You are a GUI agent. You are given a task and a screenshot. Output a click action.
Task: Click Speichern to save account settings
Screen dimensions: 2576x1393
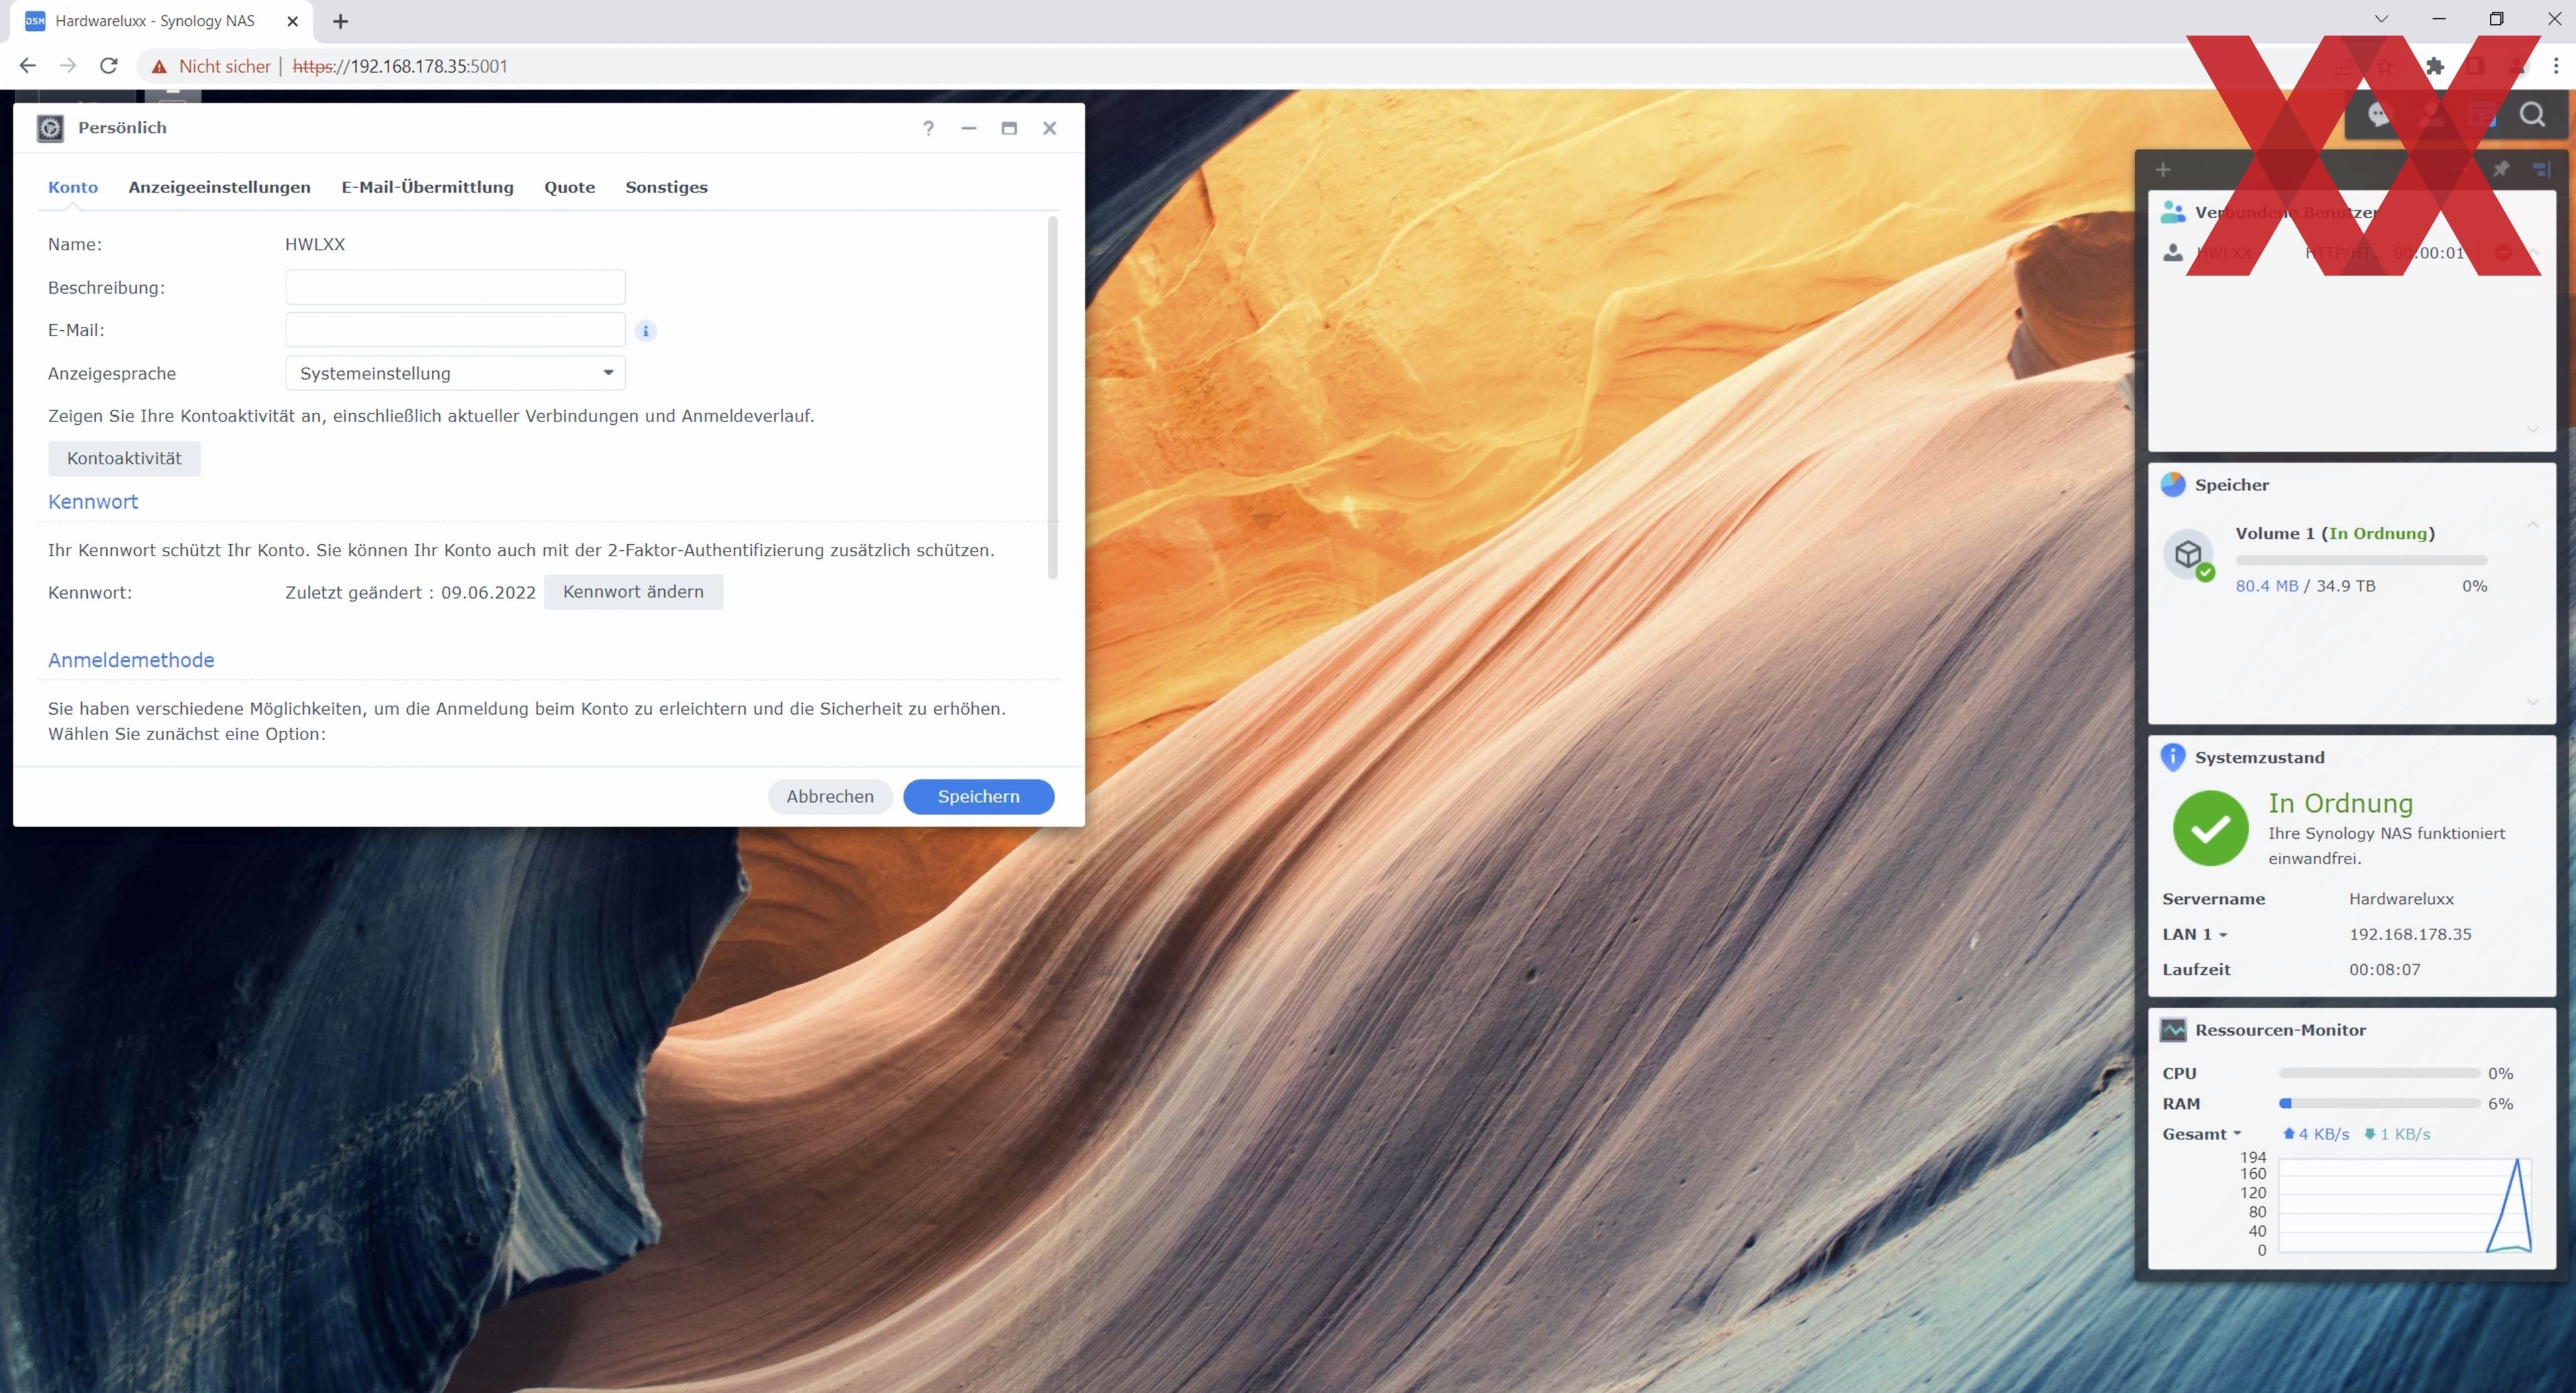[978, 797]
